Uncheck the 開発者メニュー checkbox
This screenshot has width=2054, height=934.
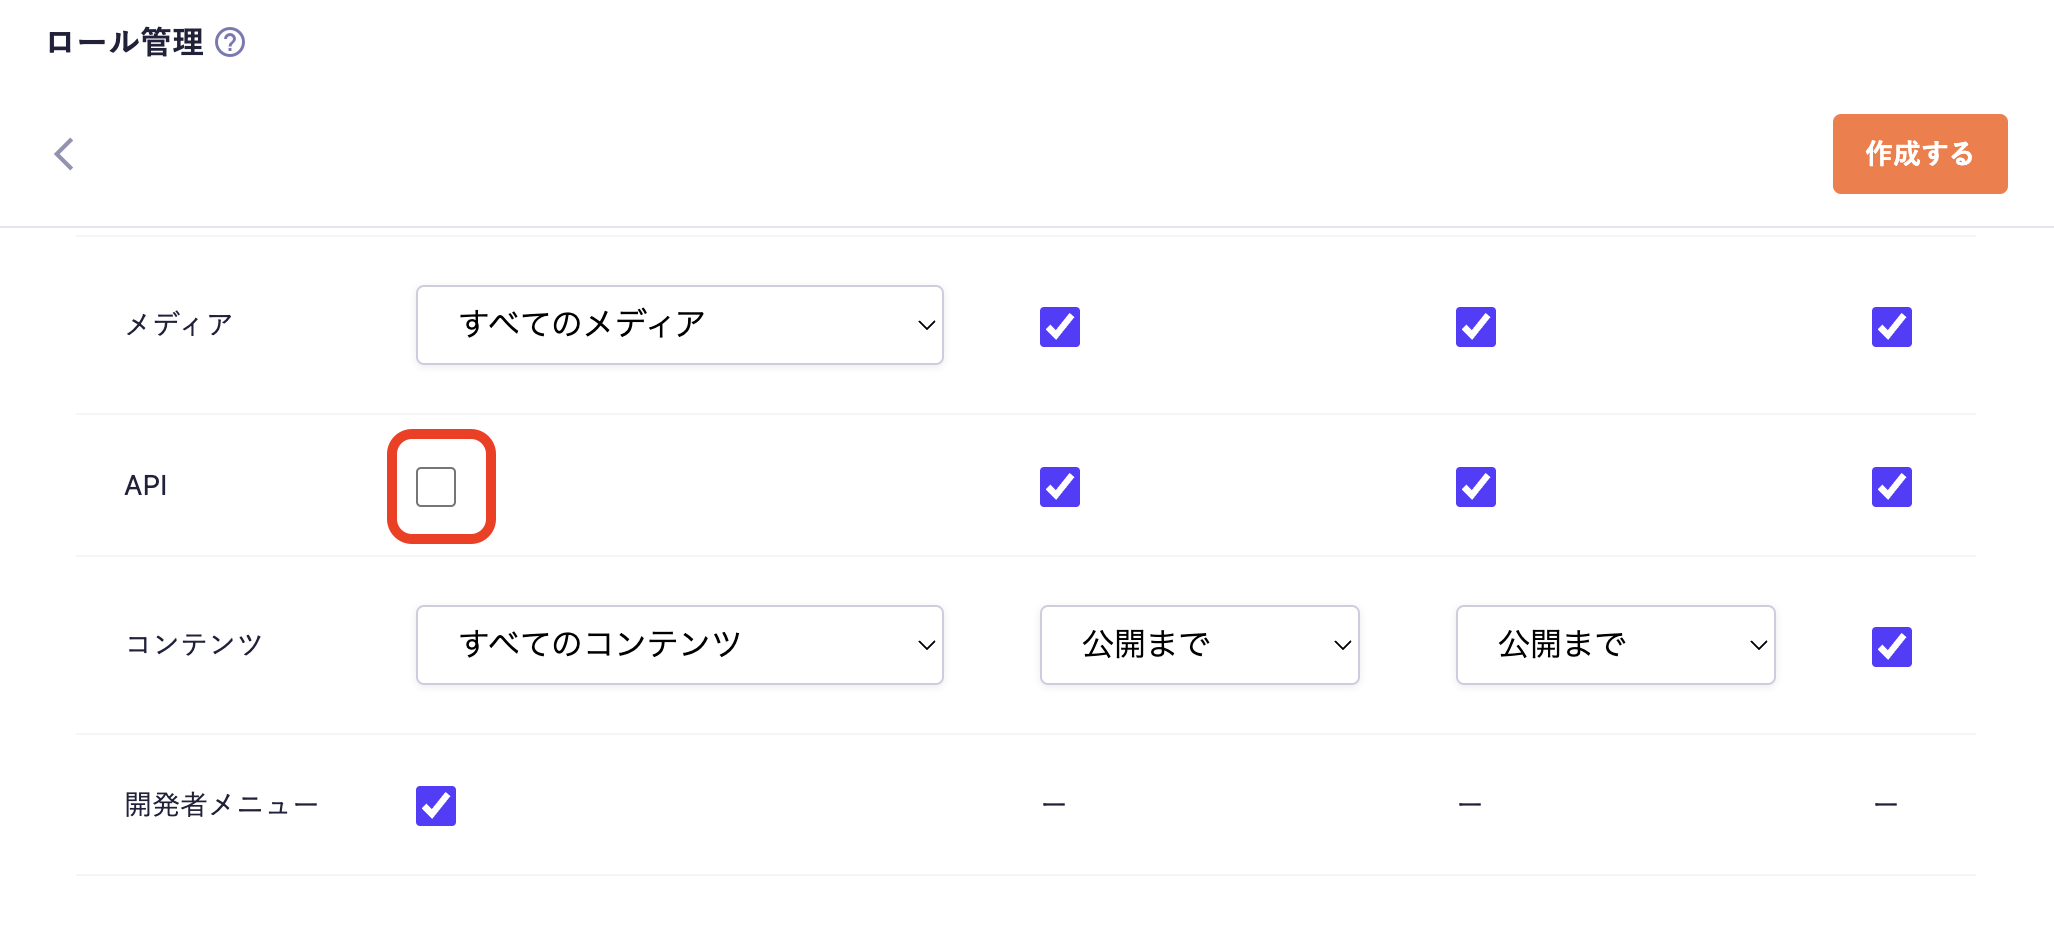coord(436,806)
